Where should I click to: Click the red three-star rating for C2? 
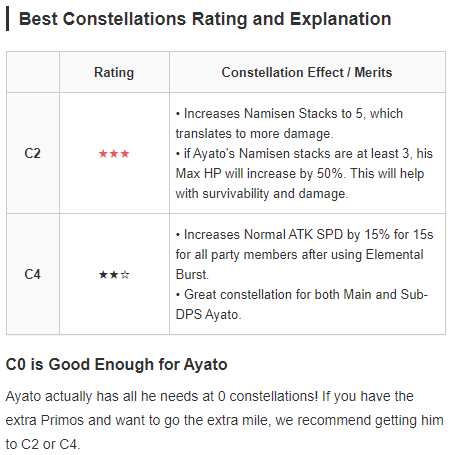point(114,154)
